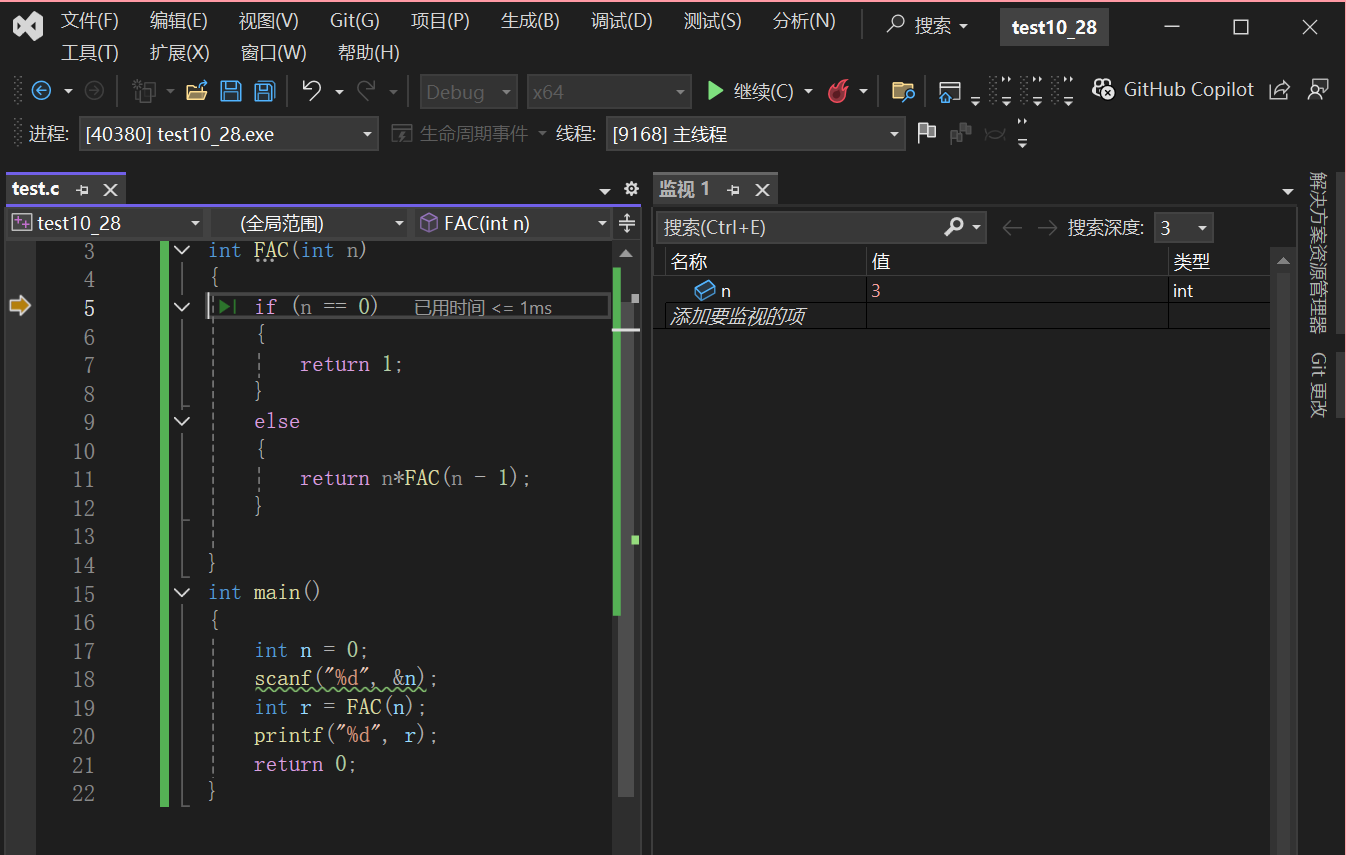The width and height of the screenshot is (1346, 855).
Task: Open the 帮助(H) menu
Action: tap(369, 53)
